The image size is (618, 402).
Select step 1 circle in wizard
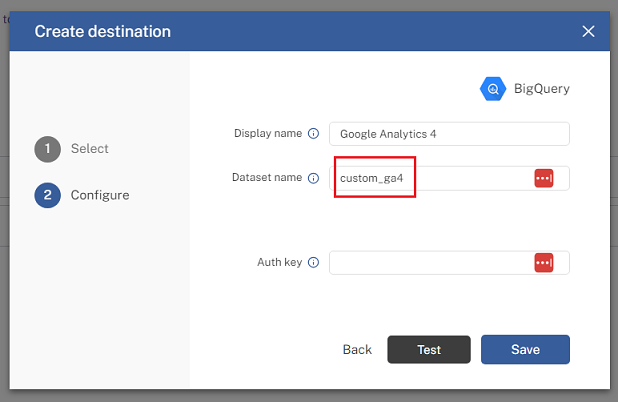[48, 149]
